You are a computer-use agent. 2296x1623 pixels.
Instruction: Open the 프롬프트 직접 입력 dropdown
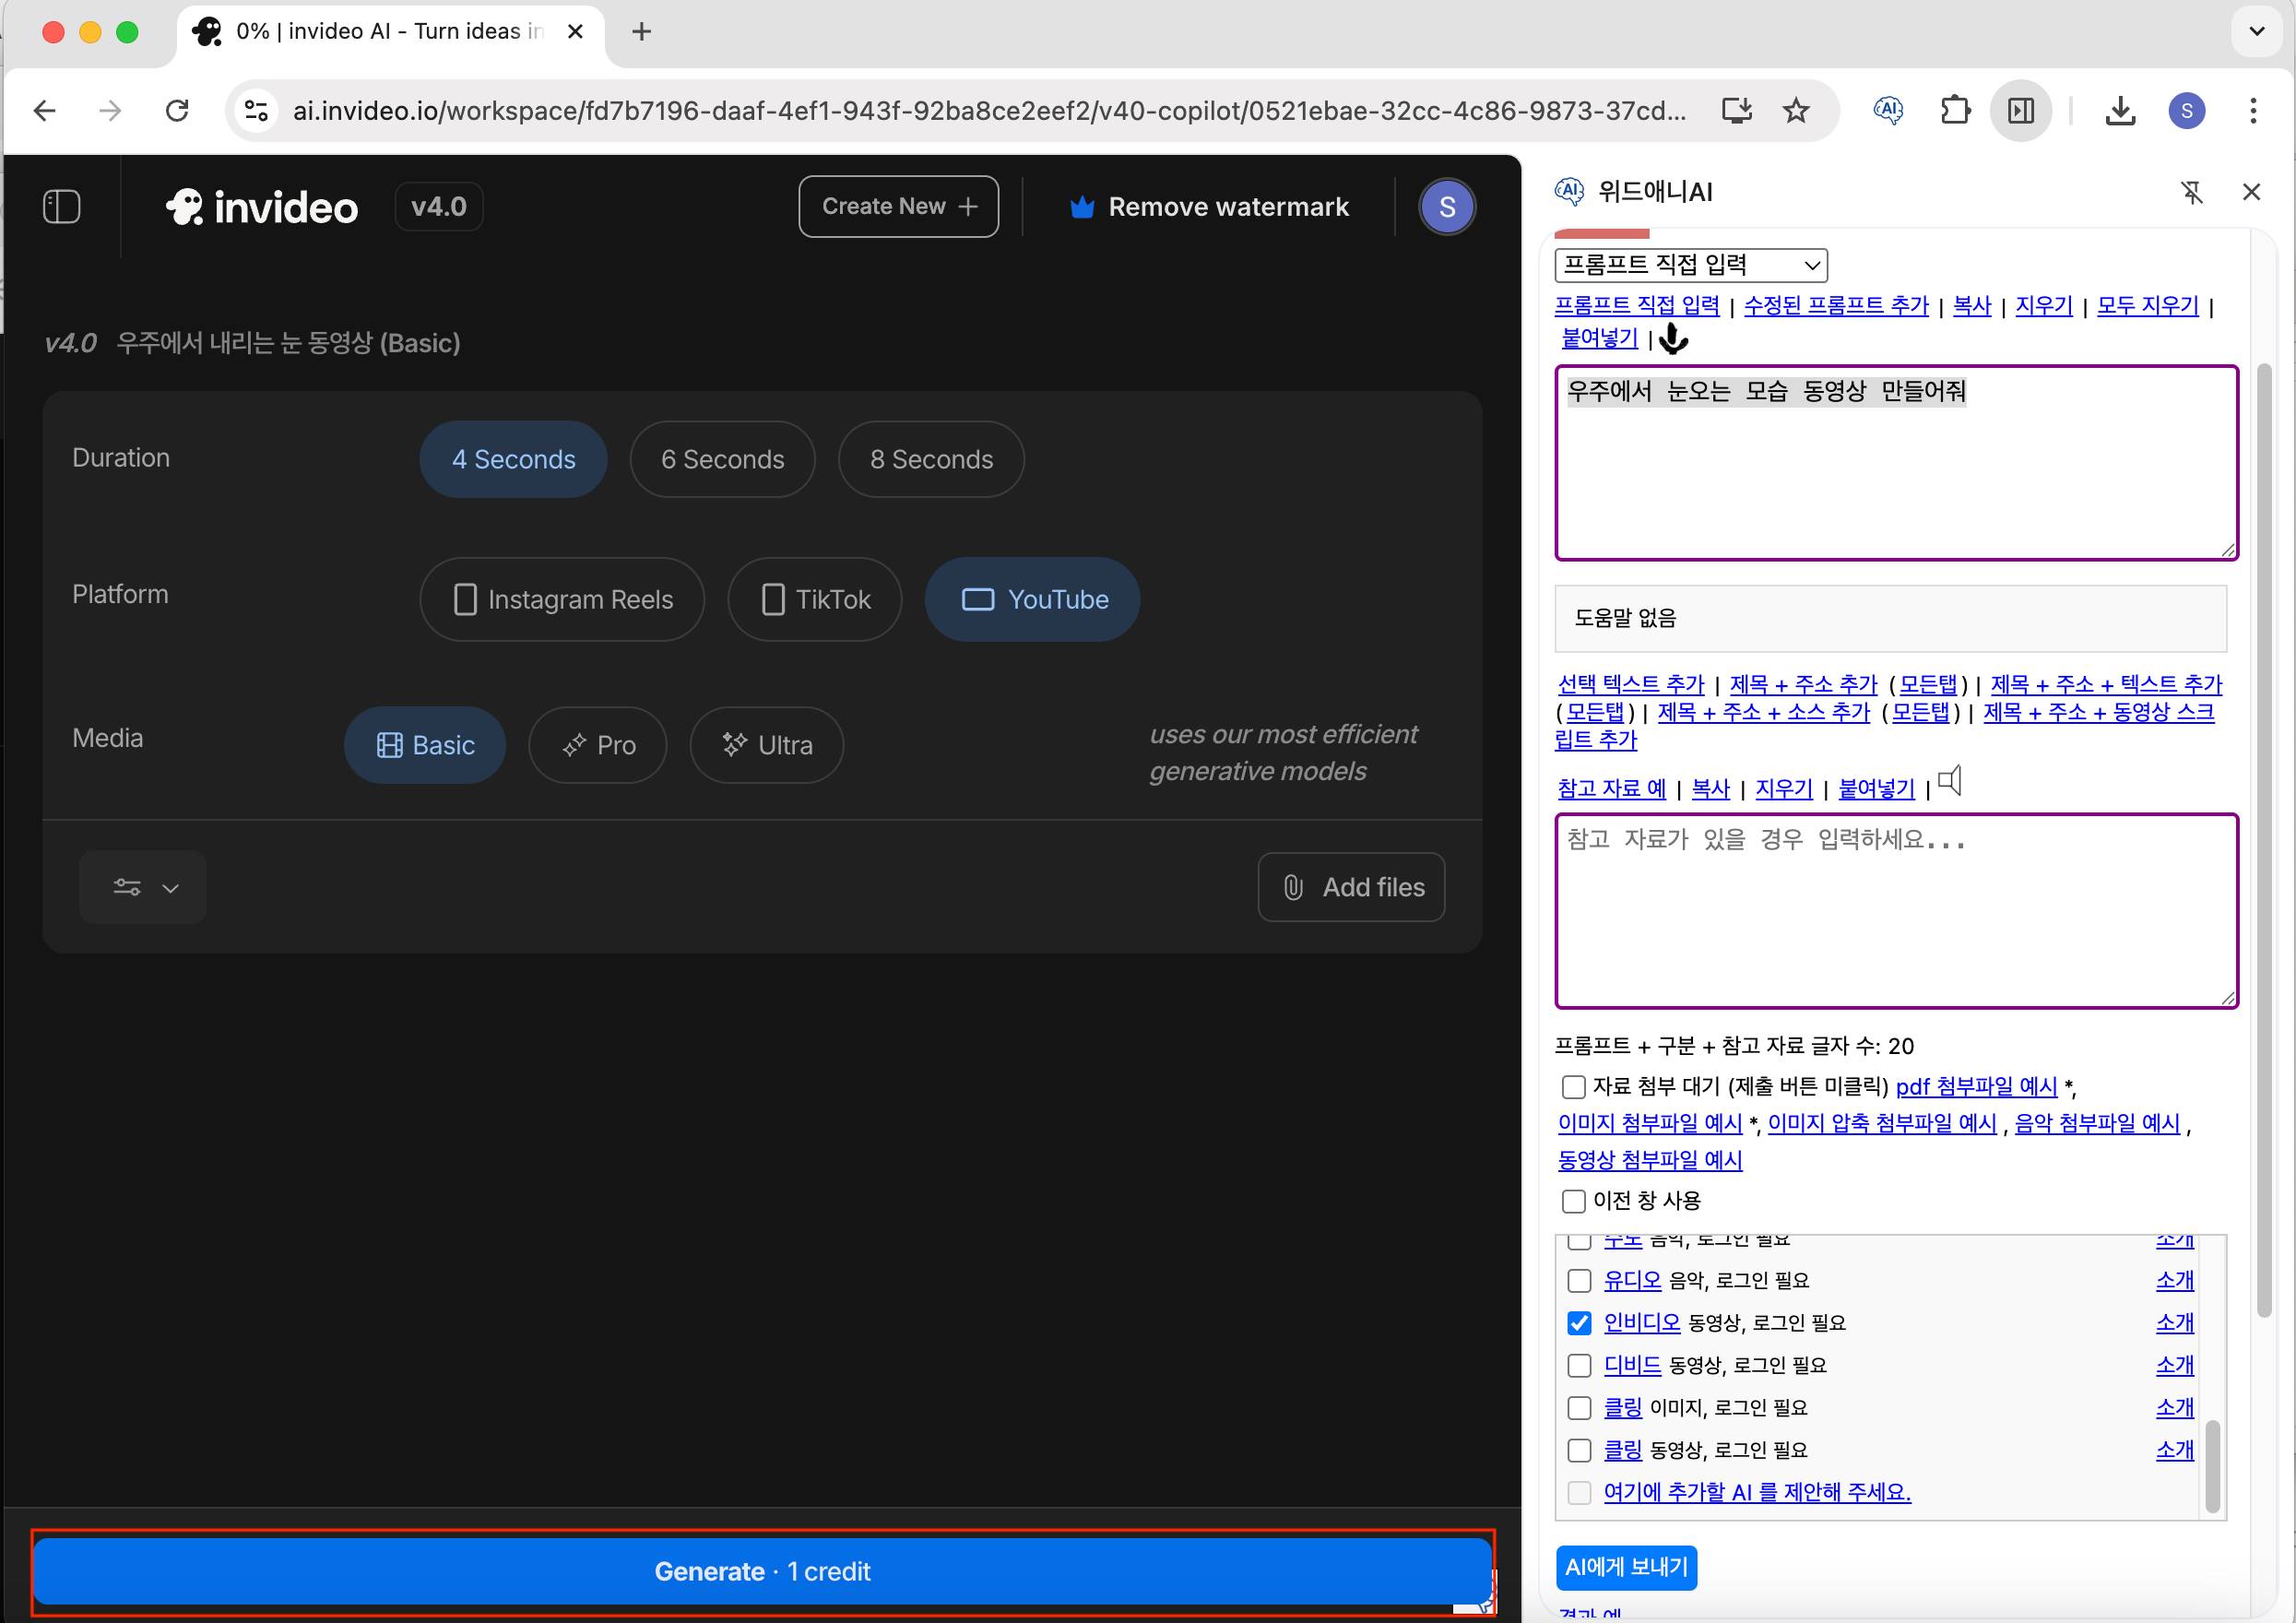coord(1690,265)
